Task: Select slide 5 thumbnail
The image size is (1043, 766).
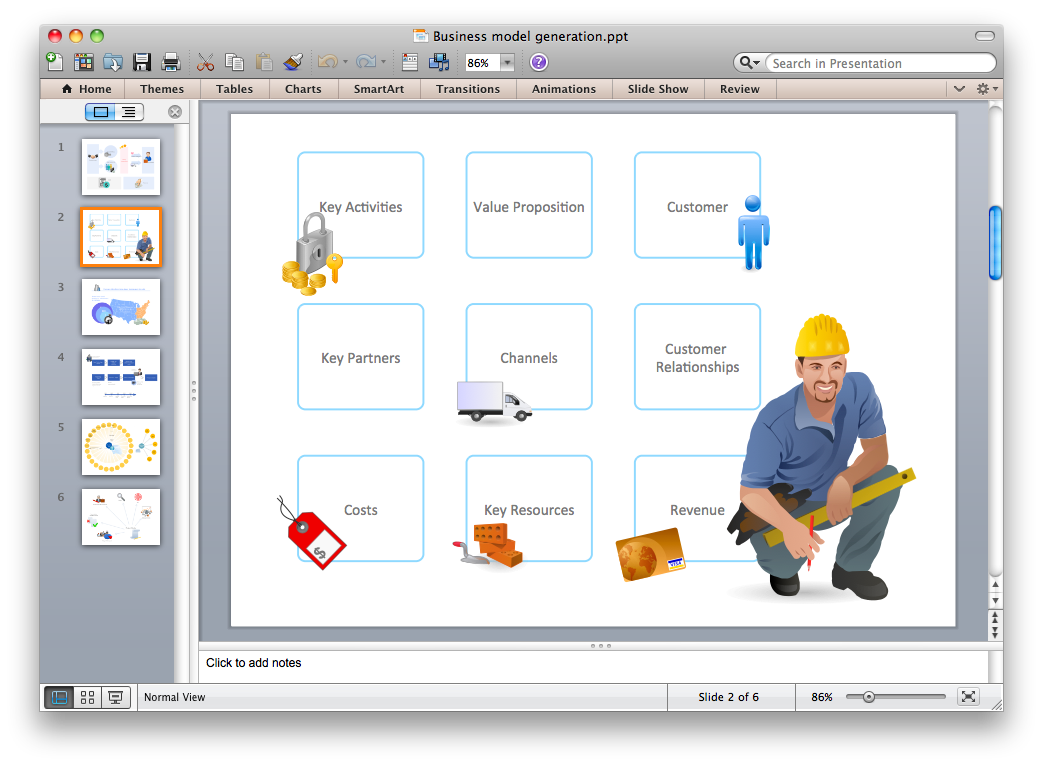Action: pyautogui.click(x=120, y=446)
